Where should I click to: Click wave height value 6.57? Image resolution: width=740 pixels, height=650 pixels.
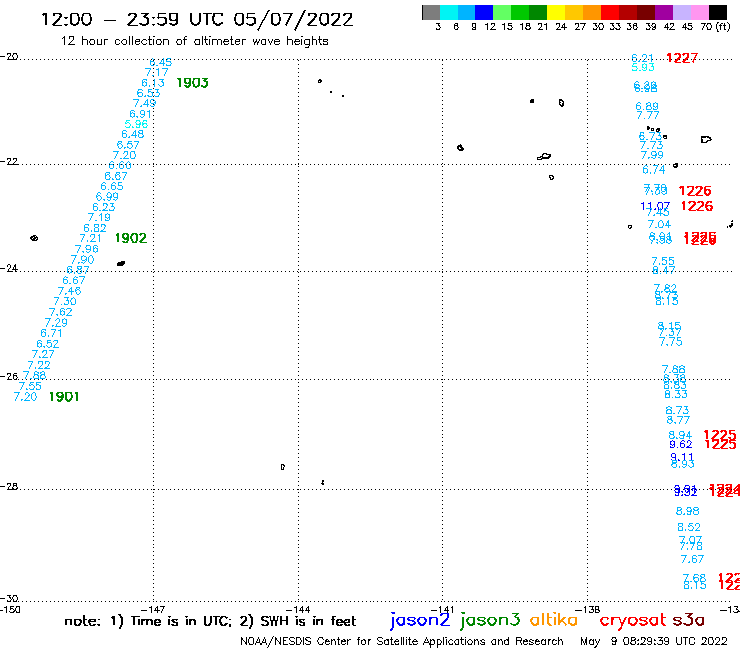point(128,145)
